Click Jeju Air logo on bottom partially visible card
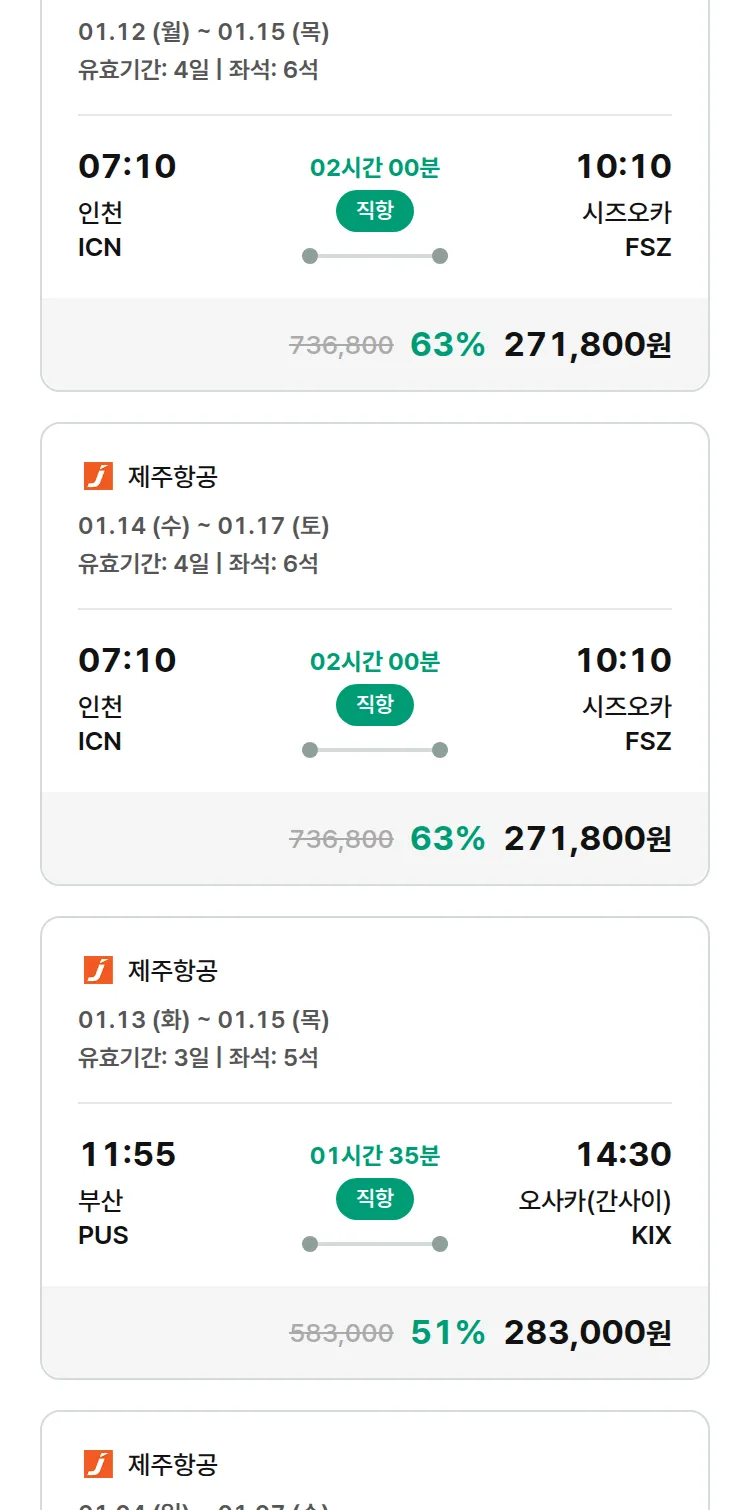 click(x=98, y=1464)
